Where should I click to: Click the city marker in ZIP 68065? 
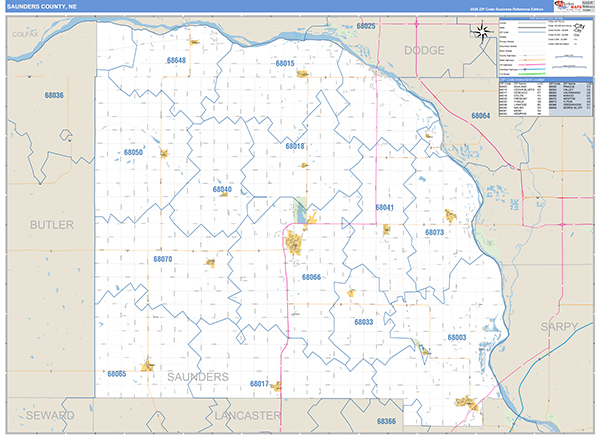tap(148, 366)
